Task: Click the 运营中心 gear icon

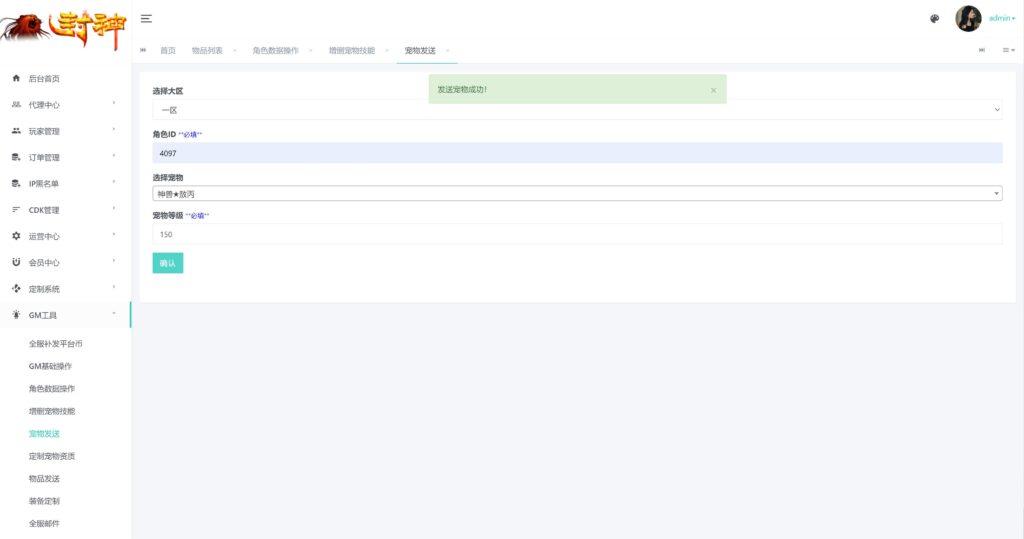Action: 16,236
